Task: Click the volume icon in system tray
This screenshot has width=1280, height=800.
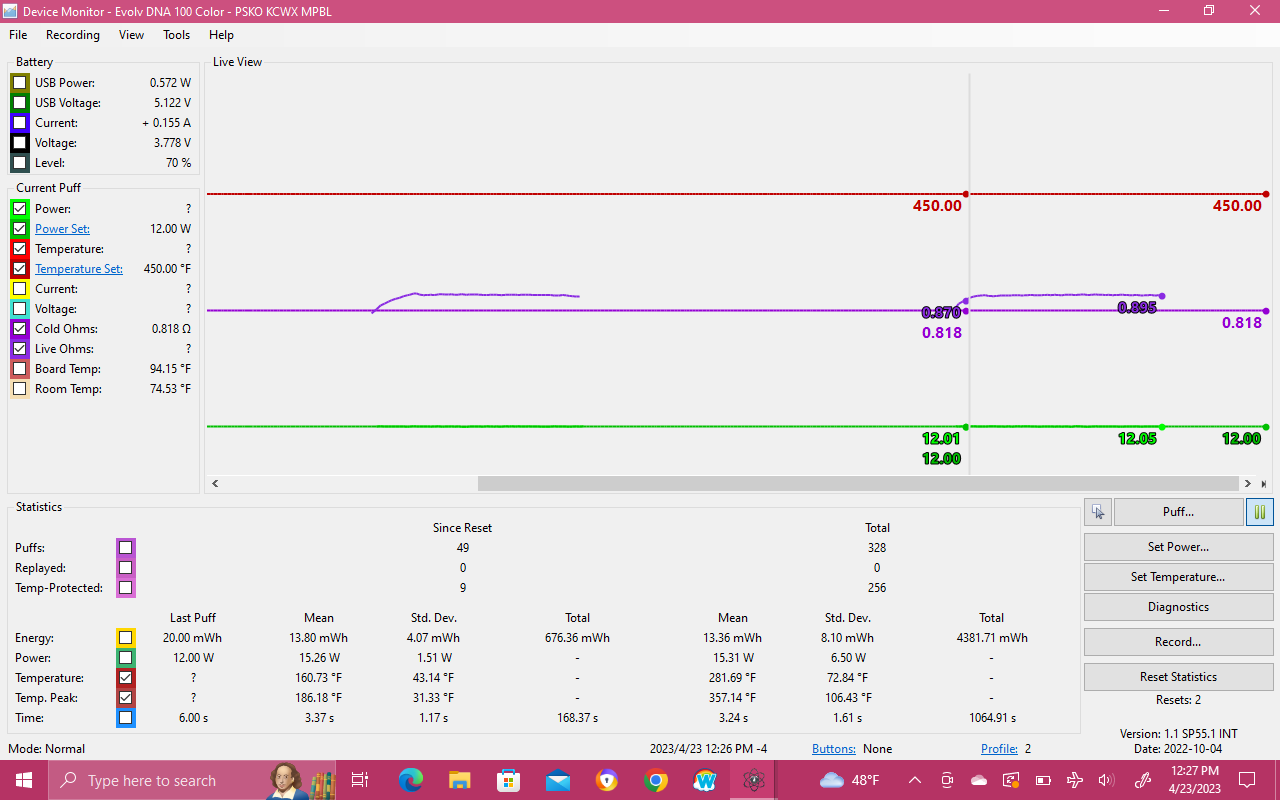Action: point(1106,780)
